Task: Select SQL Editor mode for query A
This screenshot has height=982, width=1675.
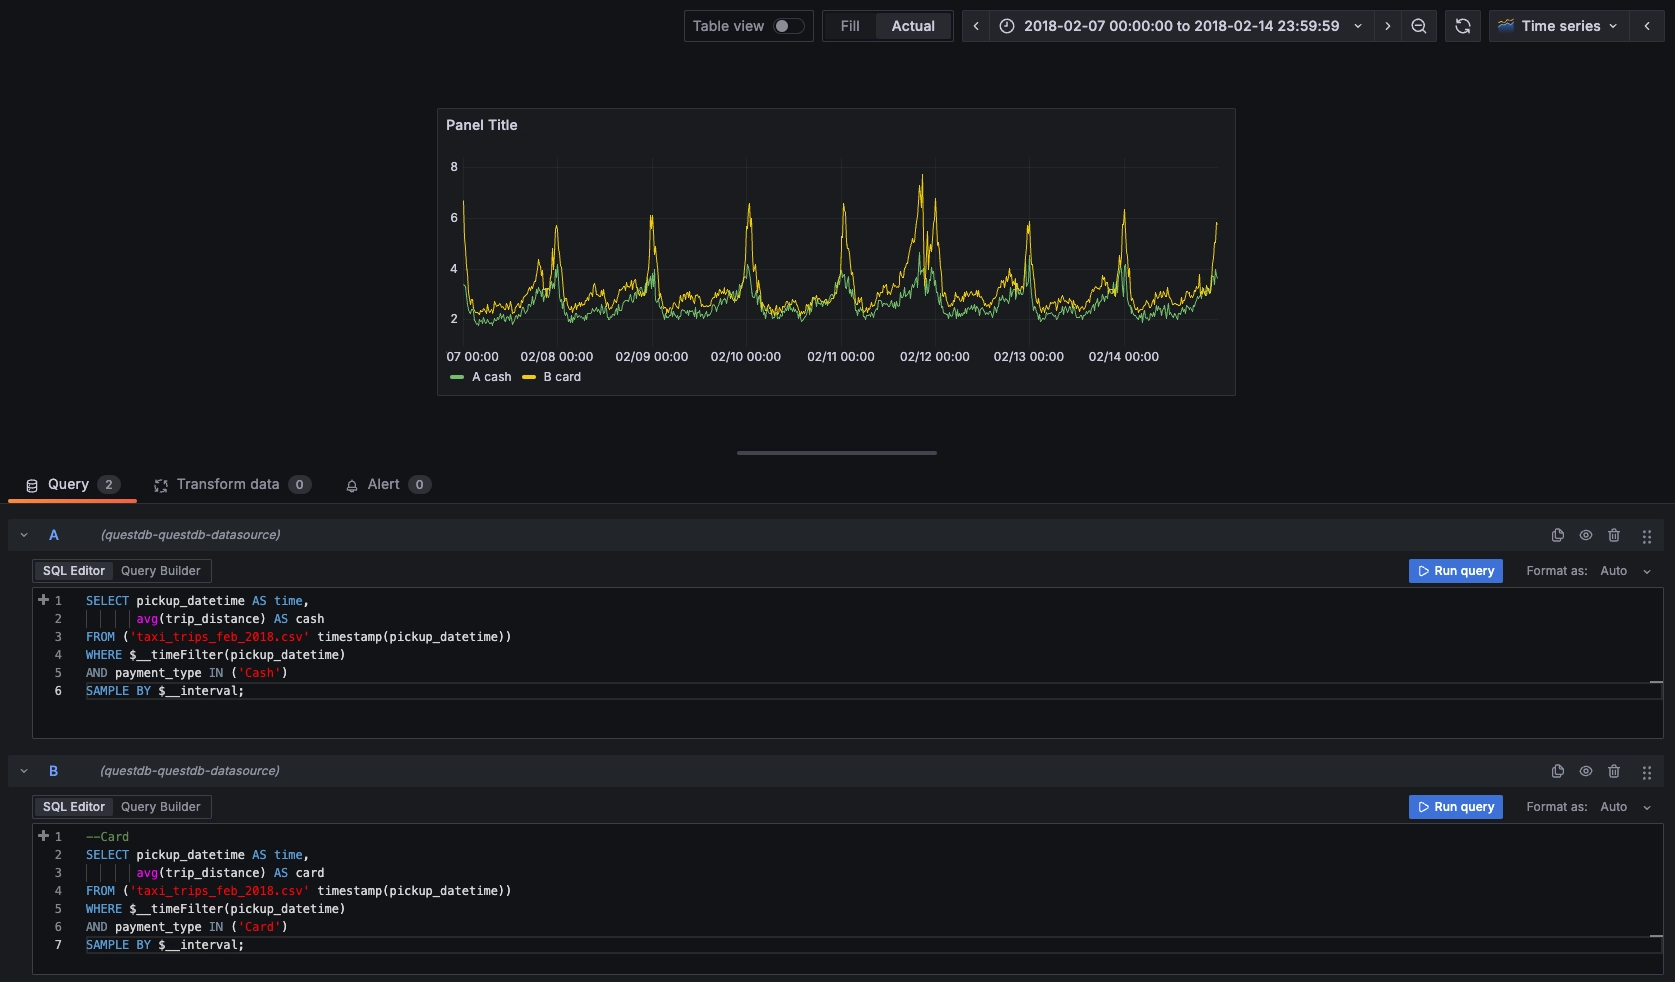Action: click(x=74, y=571)
